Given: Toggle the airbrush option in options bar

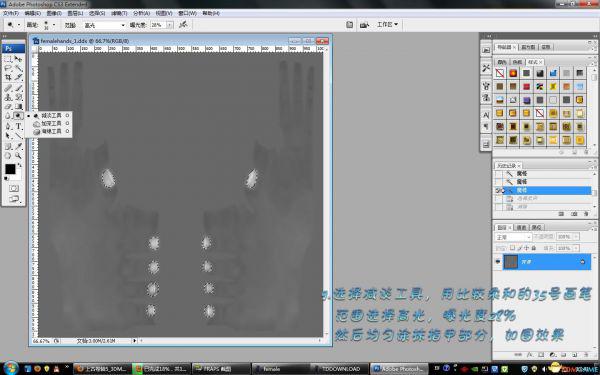Looking at the screenshot, I should click(x=183, y=24).
